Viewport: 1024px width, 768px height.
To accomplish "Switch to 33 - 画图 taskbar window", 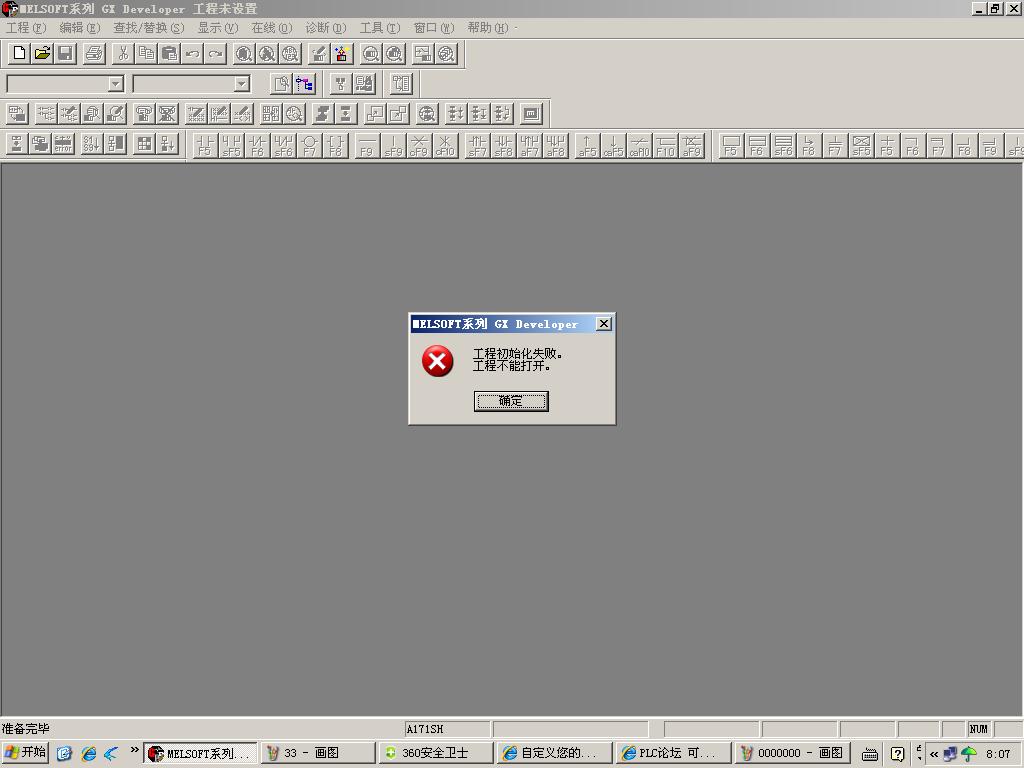I will pyautogui.click(x=318, y=753).
